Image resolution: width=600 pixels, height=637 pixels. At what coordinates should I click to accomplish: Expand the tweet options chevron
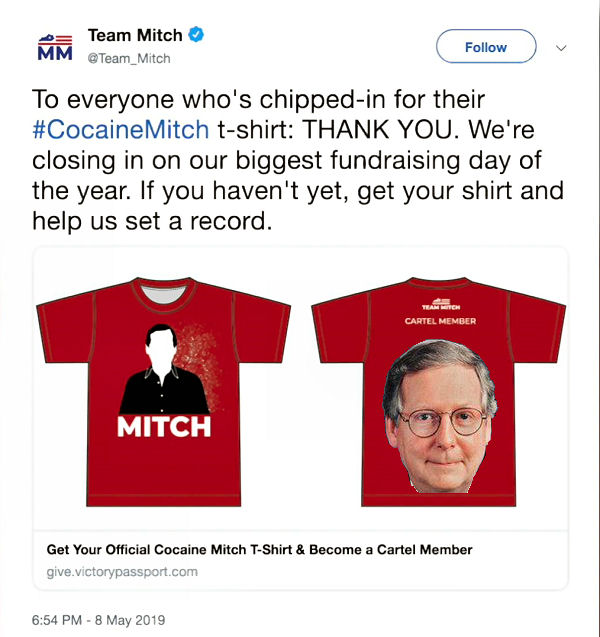coord(561,48)
